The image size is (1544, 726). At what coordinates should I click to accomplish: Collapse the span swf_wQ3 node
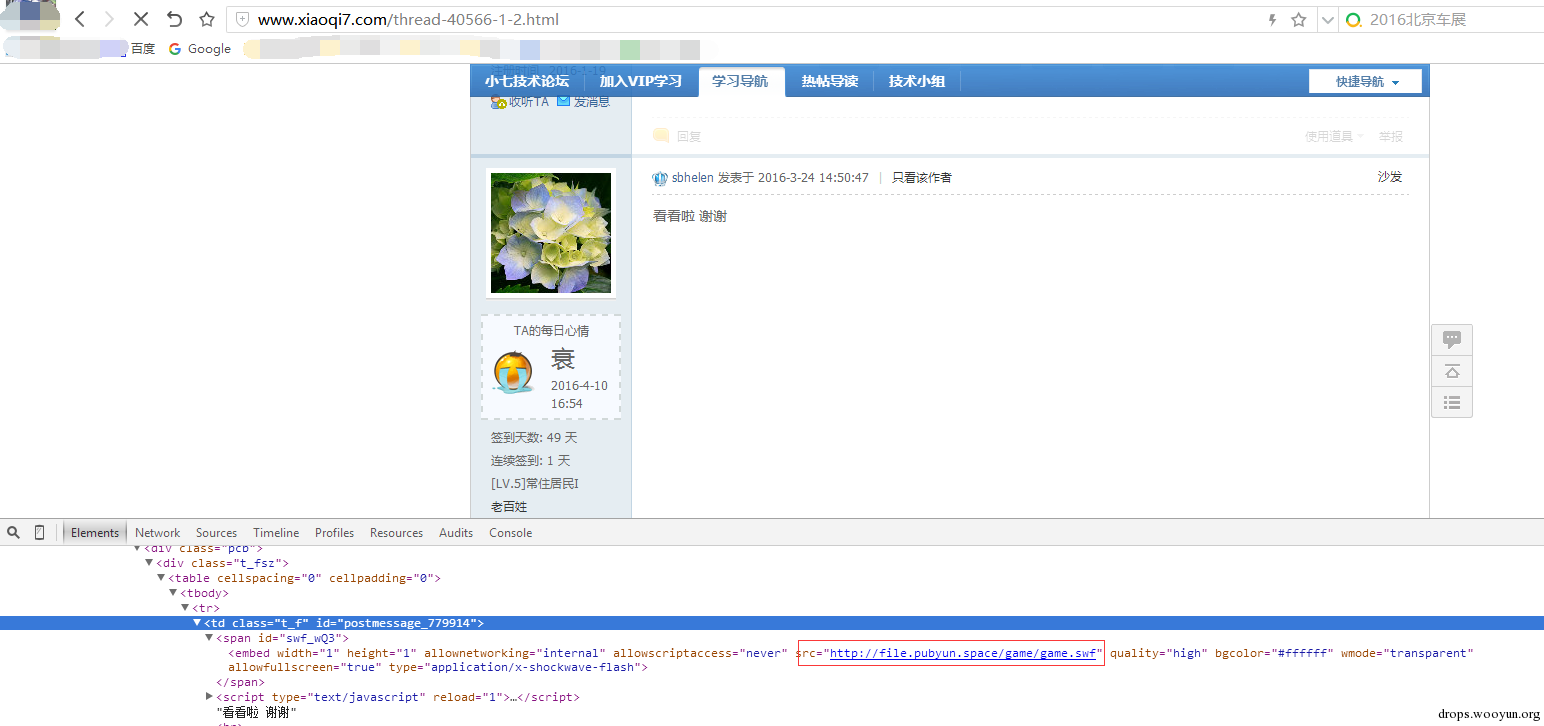tap(209, 638)
